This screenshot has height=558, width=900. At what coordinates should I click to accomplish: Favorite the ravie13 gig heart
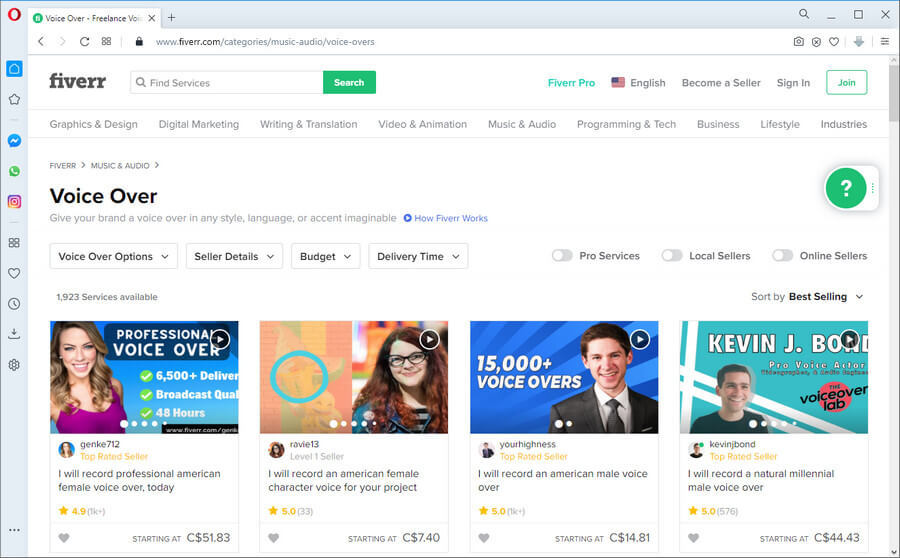pos(274,538)
